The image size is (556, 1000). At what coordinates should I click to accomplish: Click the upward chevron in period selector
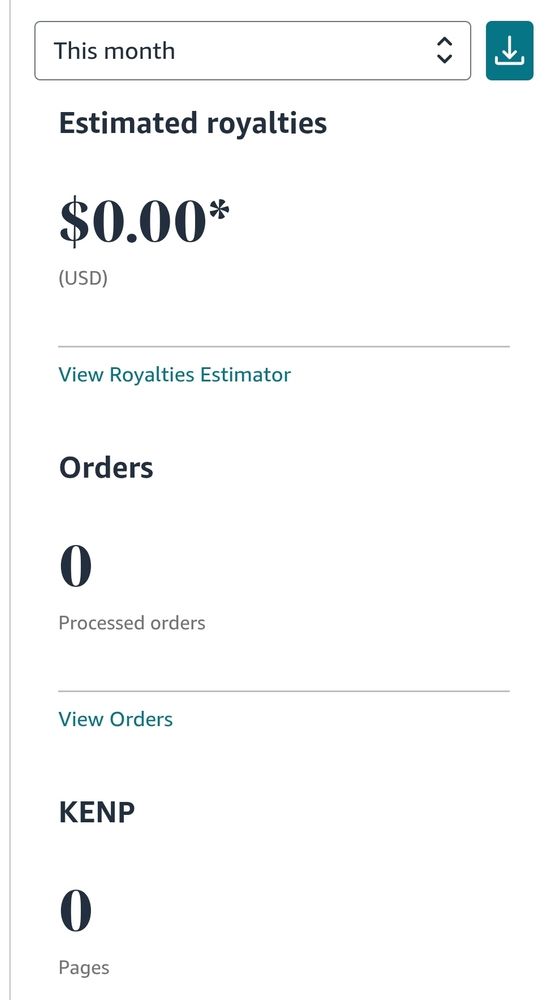(444, 42)
